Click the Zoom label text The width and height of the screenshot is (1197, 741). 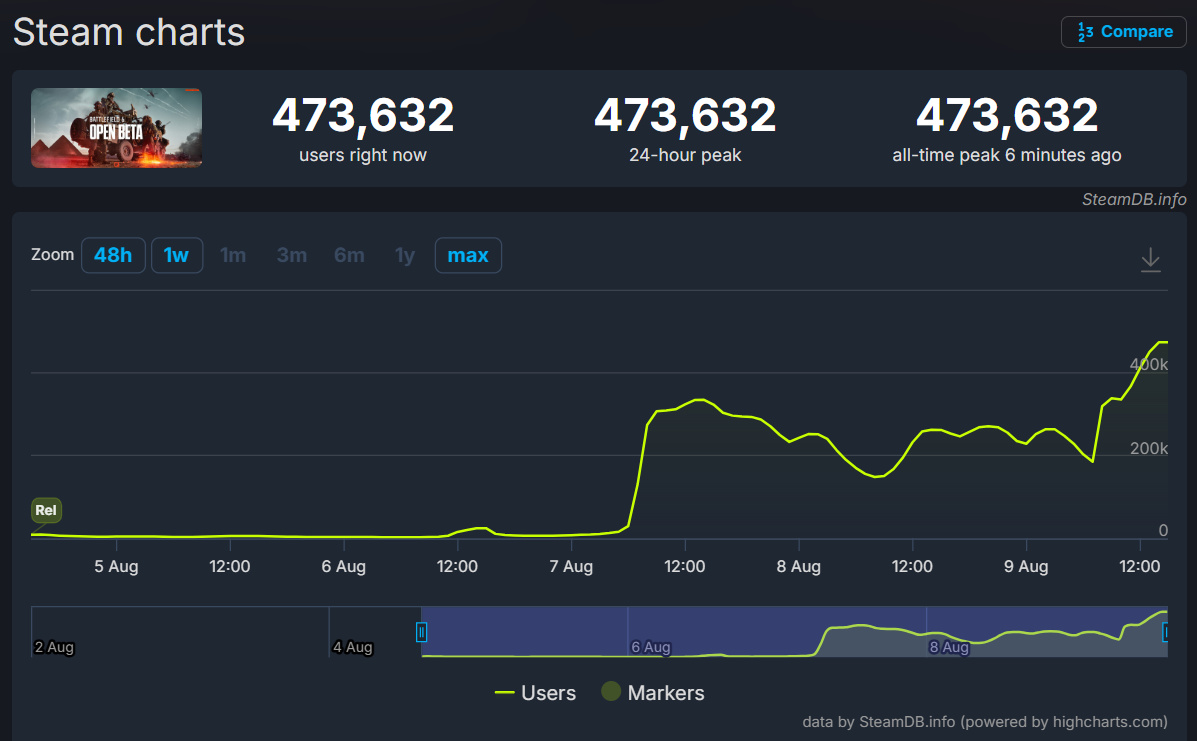coord(53,254)
